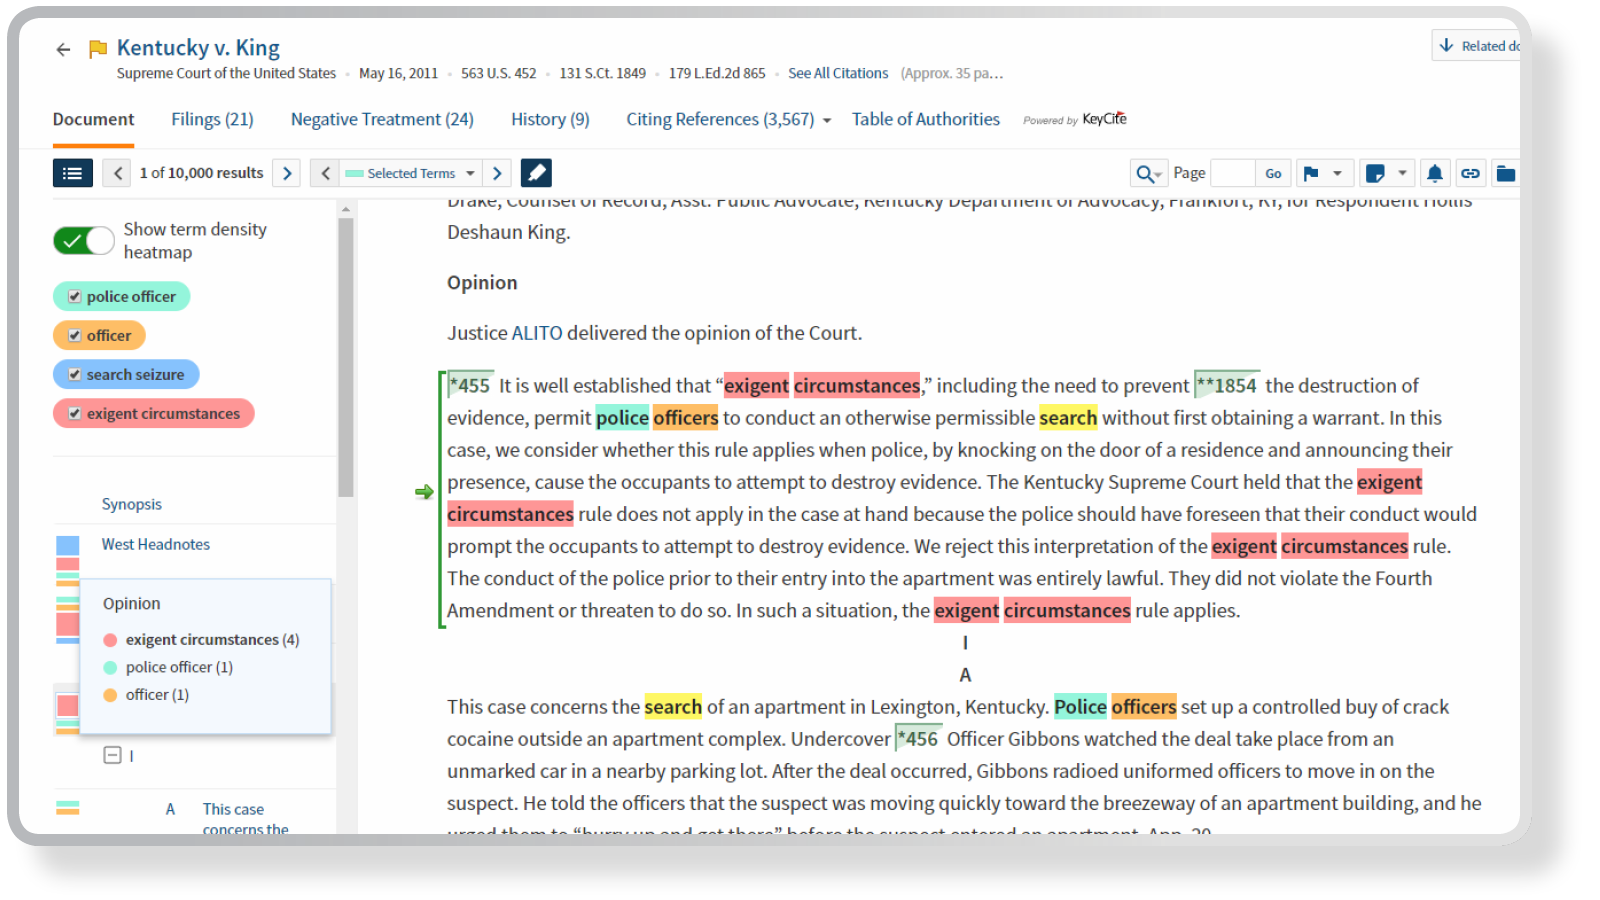
Task: Uncheck the police officer term checkbox
Action: tap(75, 297)
